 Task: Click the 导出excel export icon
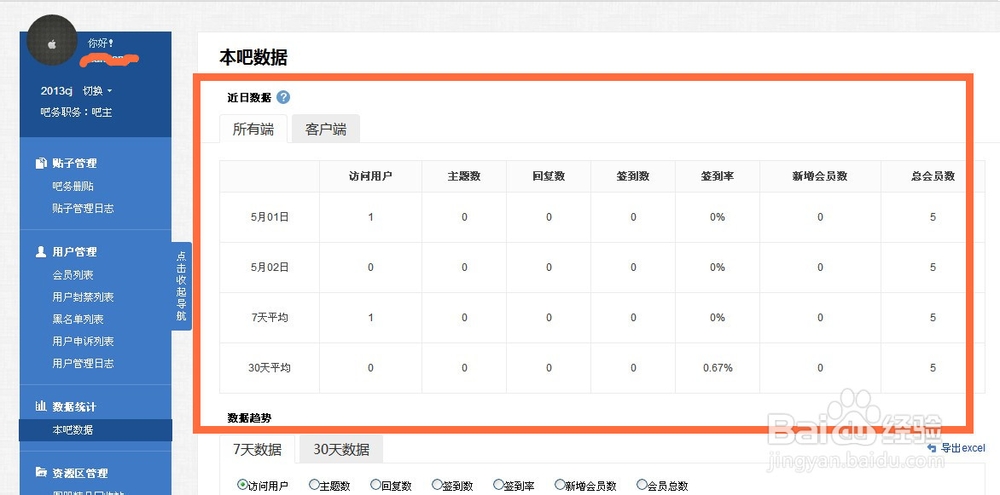point(933,448)
